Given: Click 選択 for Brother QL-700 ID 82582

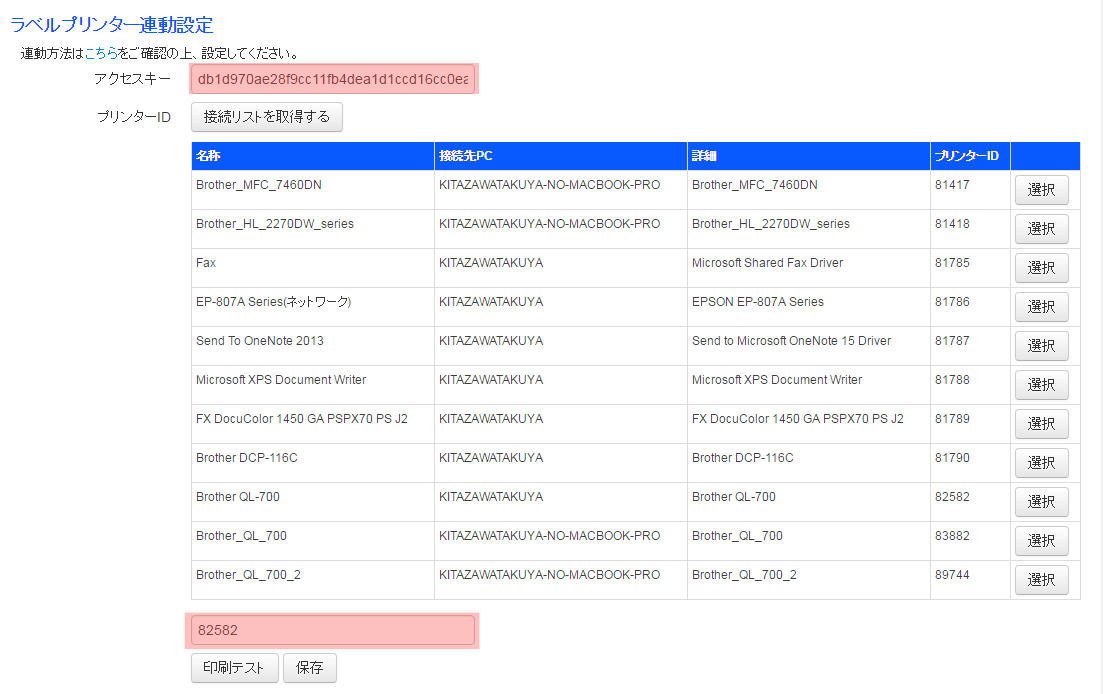Looking at the screenshot, I should pos(1041,502).
